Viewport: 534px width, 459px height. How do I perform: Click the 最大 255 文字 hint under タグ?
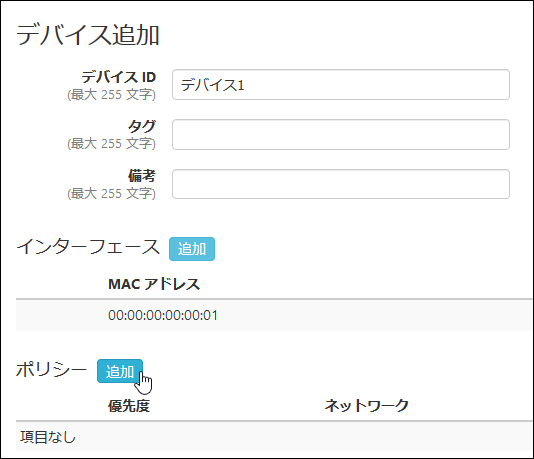coord(112,143)
